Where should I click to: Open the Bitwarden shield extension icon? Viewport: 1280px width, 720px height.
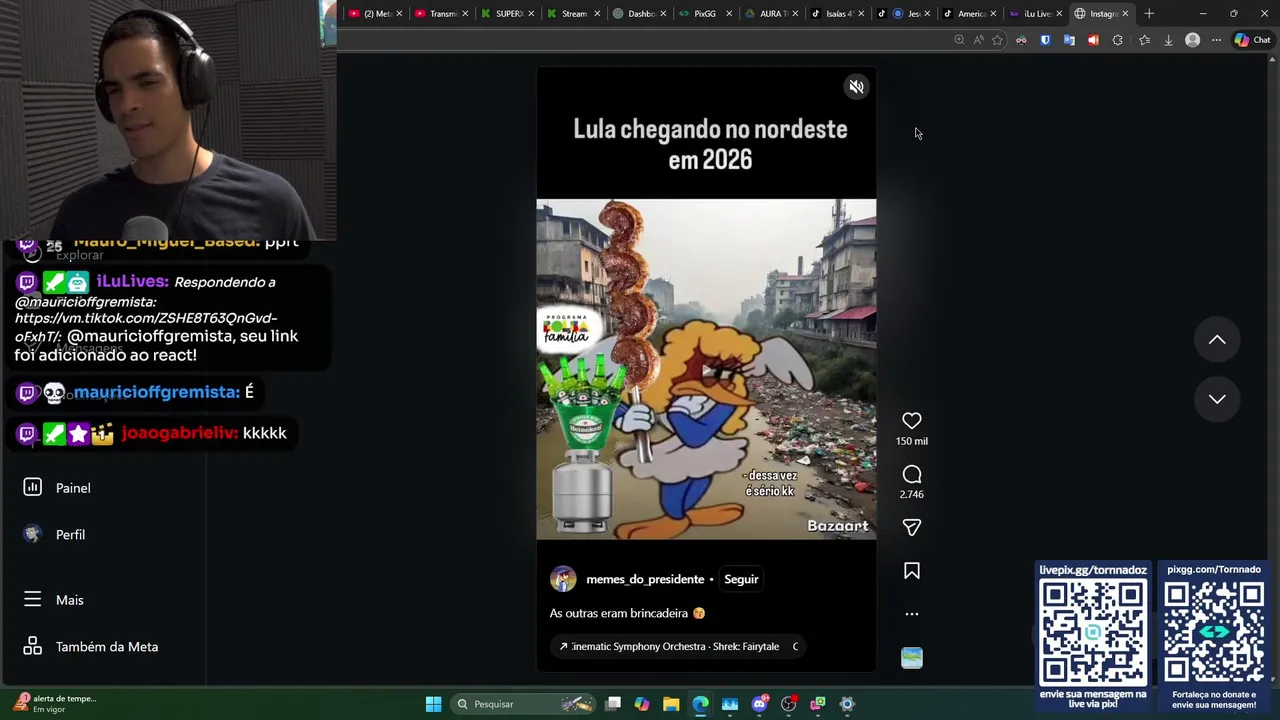1045,40
